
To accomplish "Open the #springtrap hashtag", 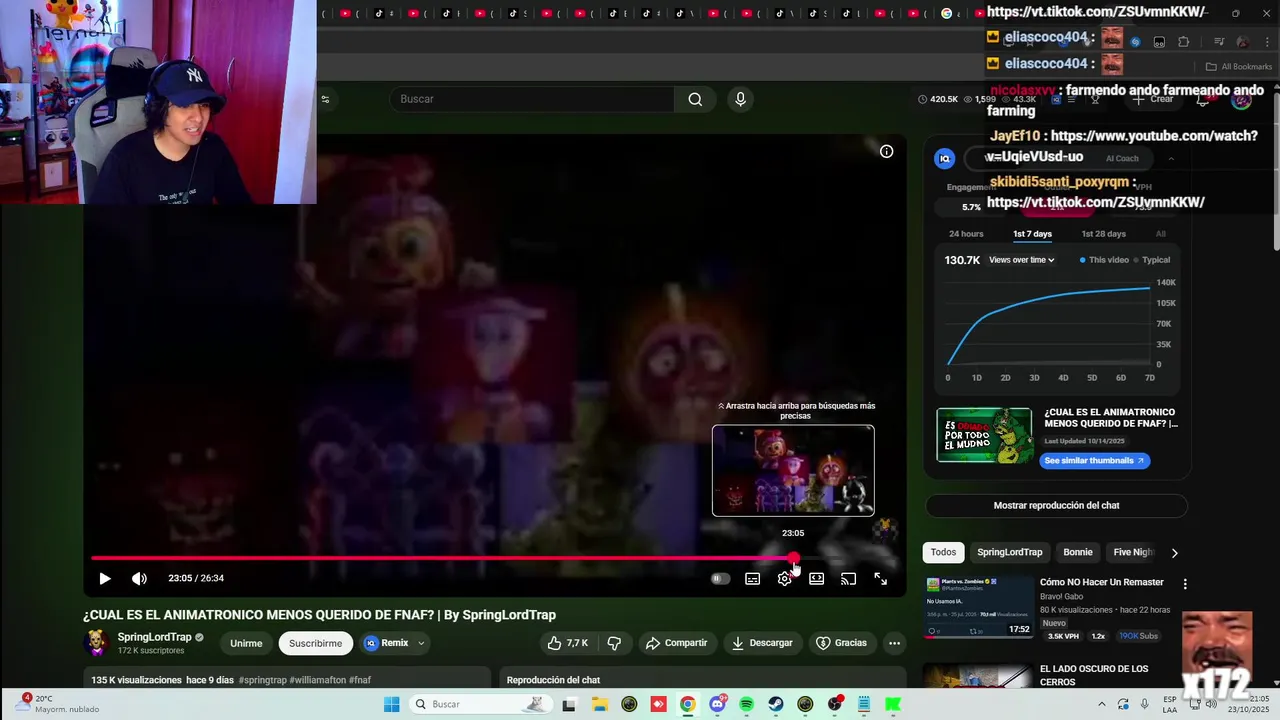I will click(262, 680).
